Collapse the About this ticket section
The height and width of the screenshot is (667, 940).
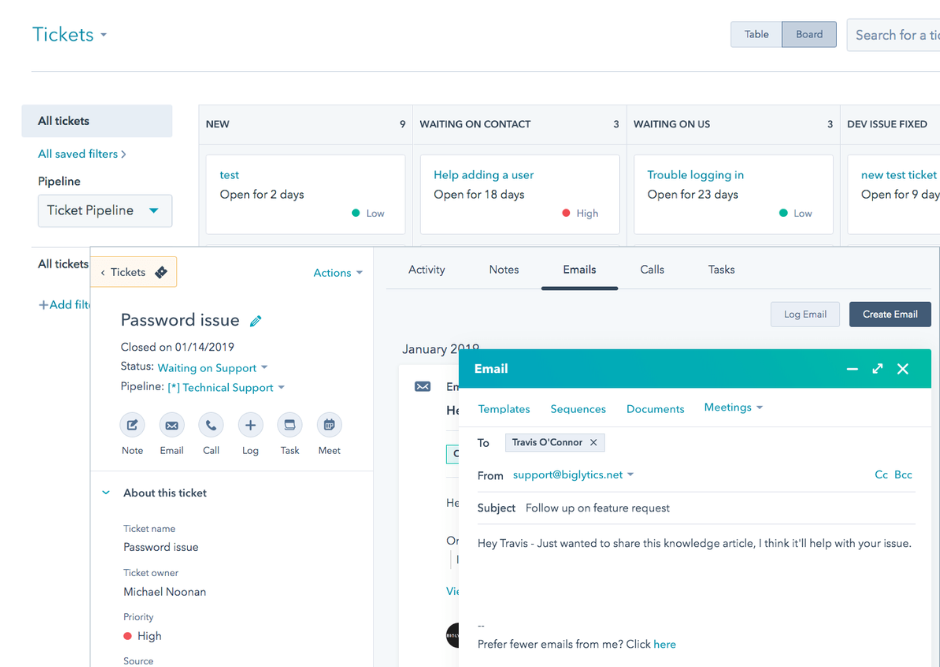(x=107, y=493)
